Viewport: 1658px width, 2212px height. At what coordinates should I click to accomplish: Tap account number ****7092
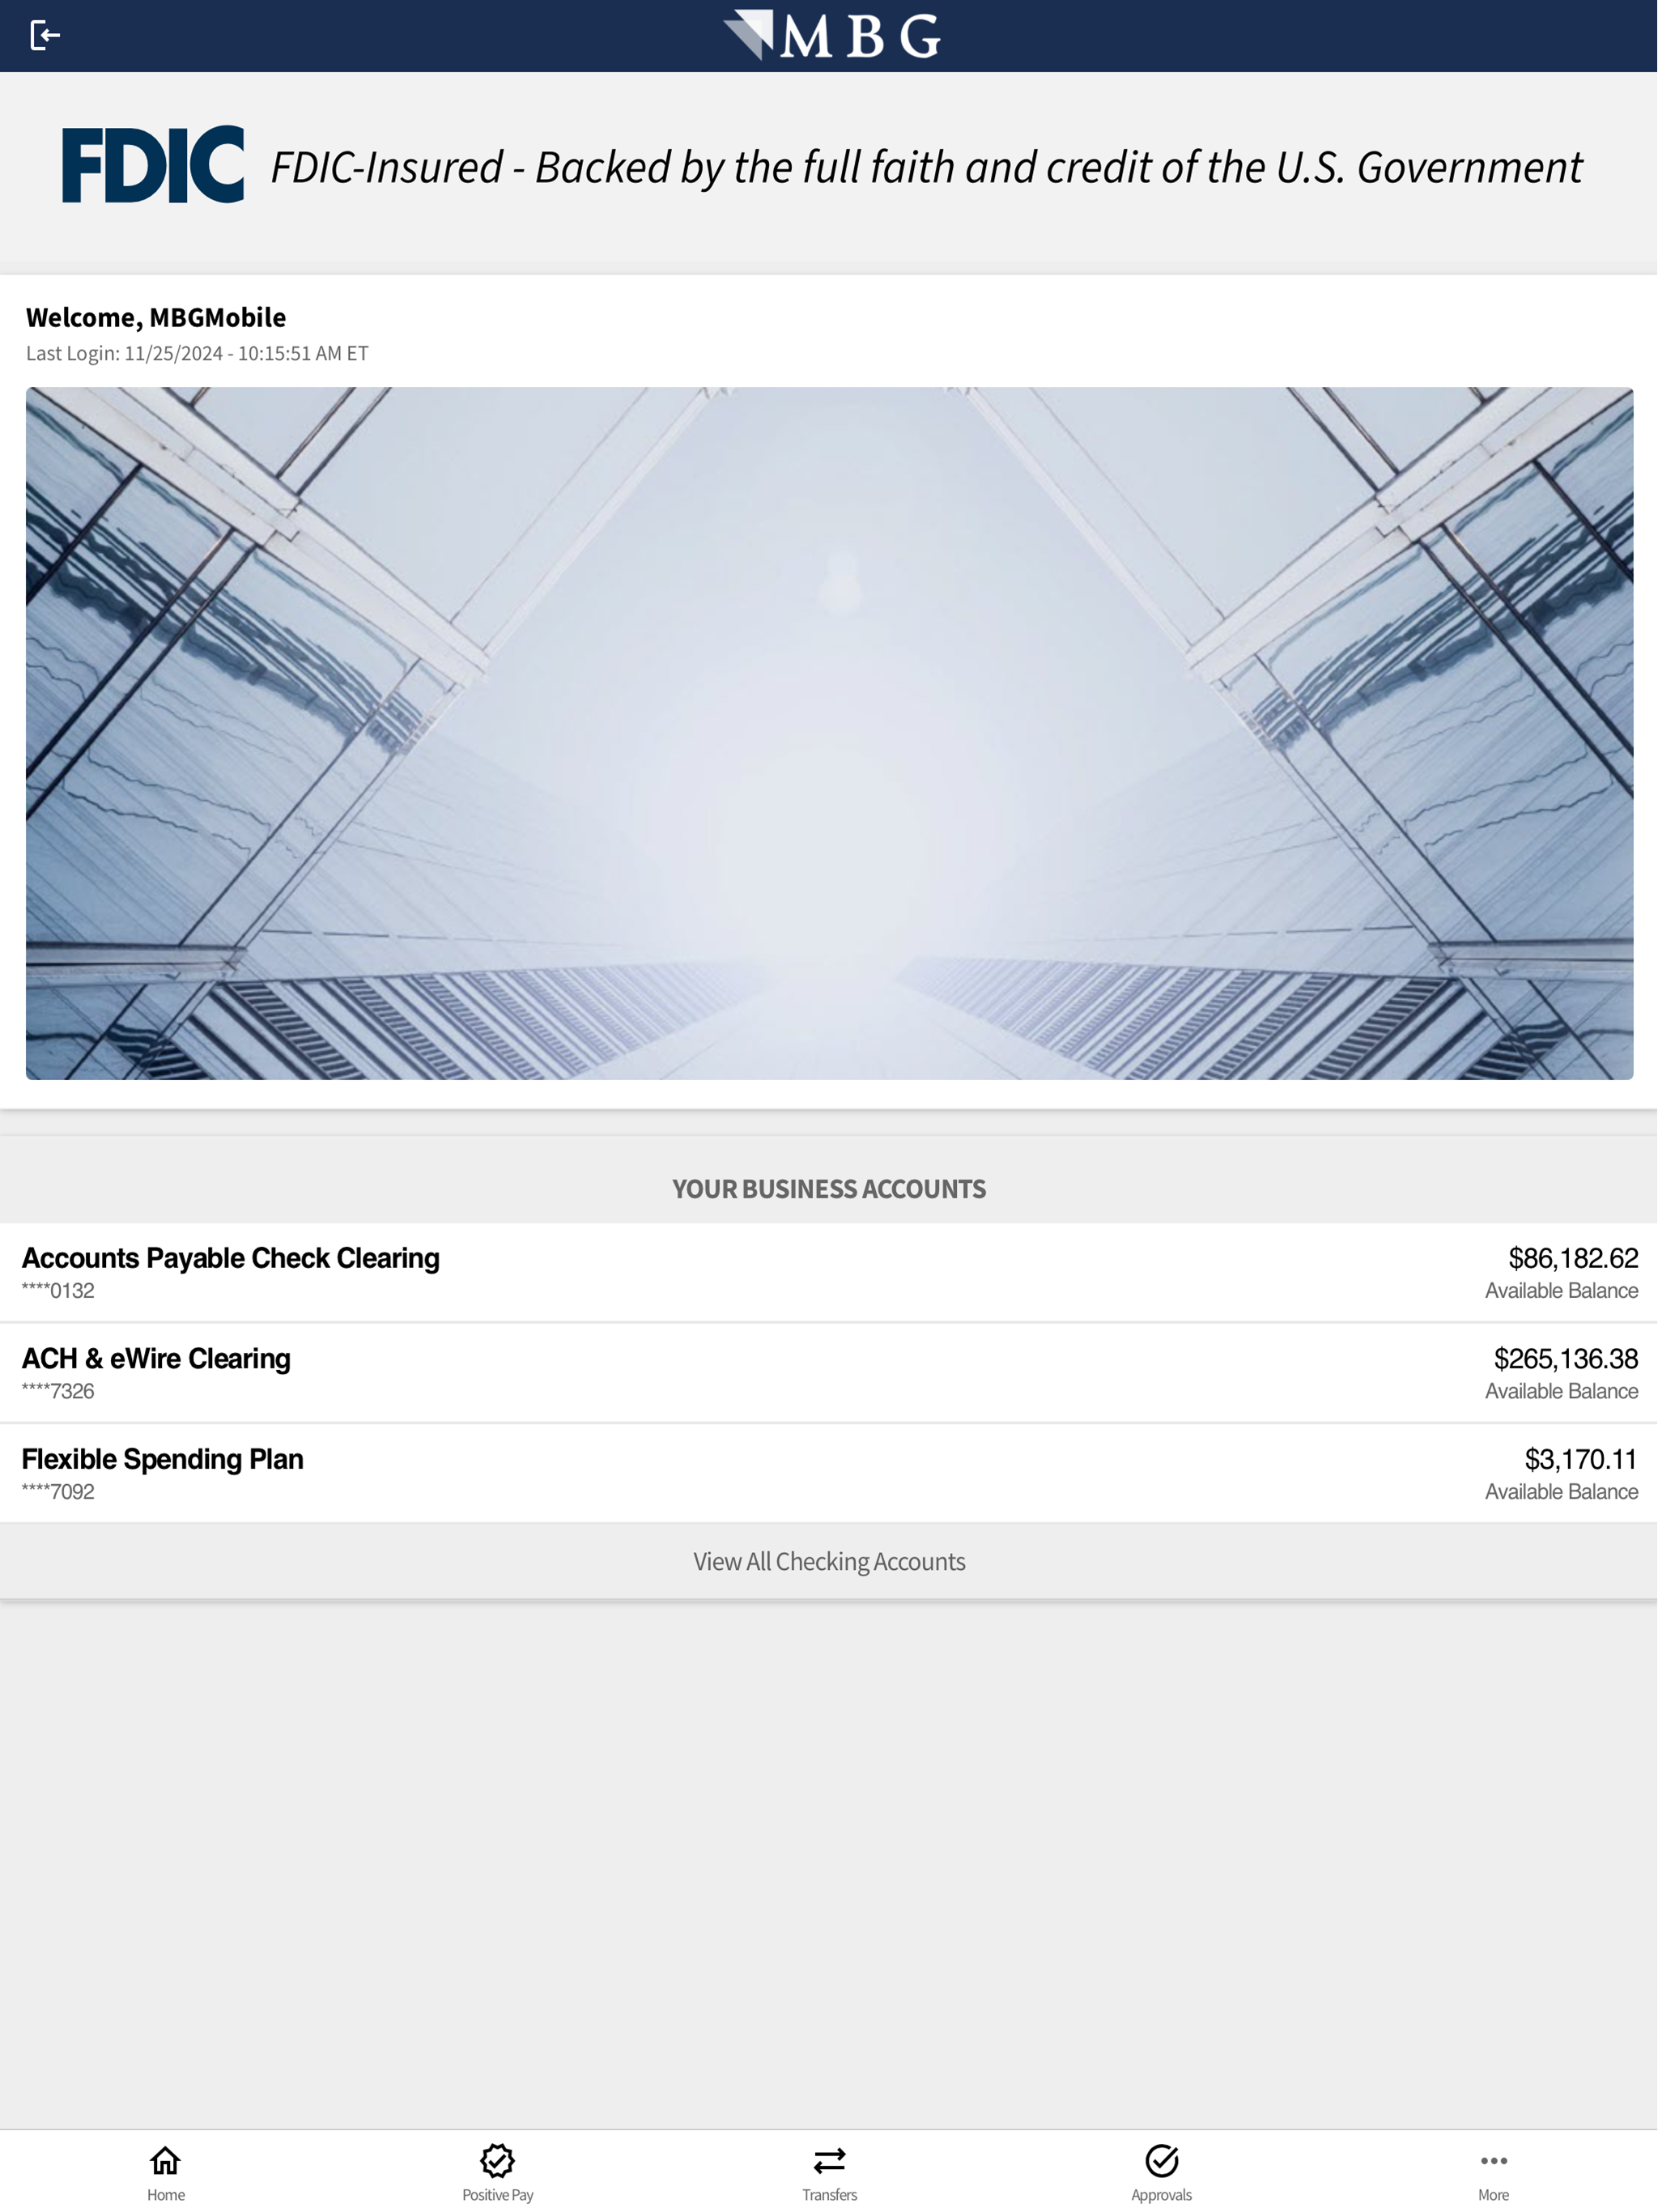[x=58, y=1492]
